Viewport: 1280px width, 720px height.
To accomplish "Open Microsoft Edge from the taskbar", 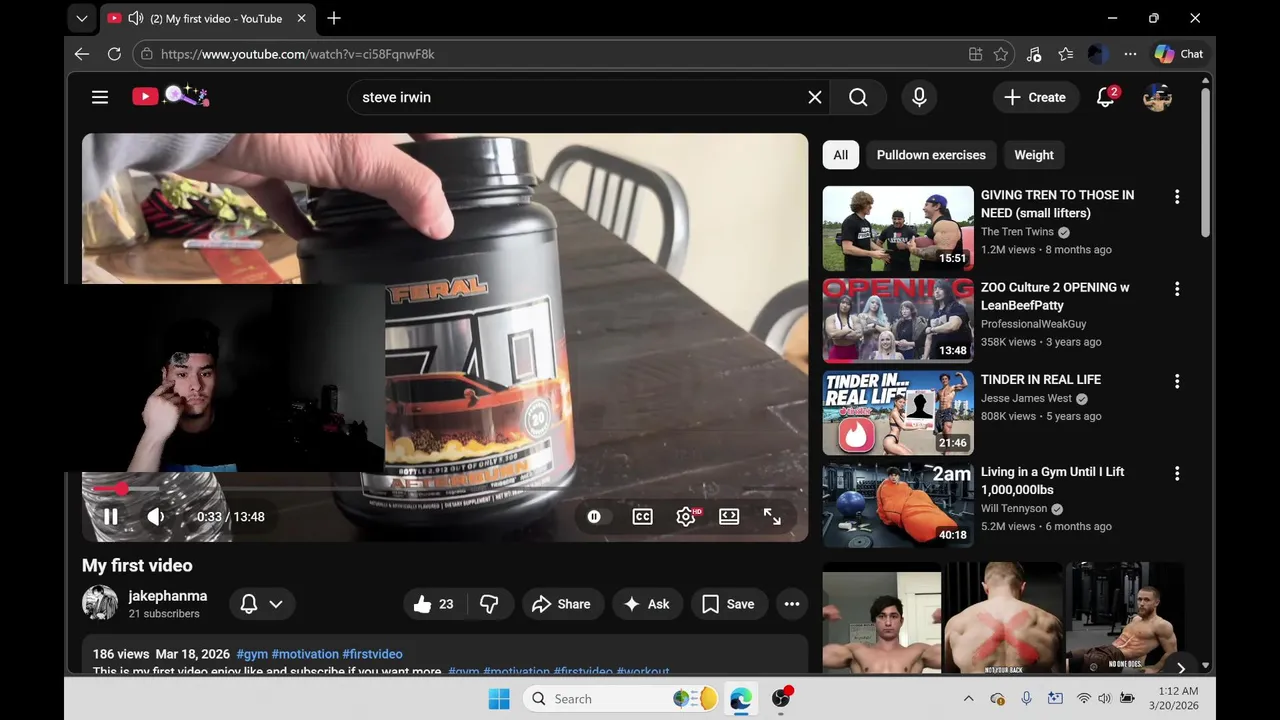I will pyautogui.click(x=741, y=699).
